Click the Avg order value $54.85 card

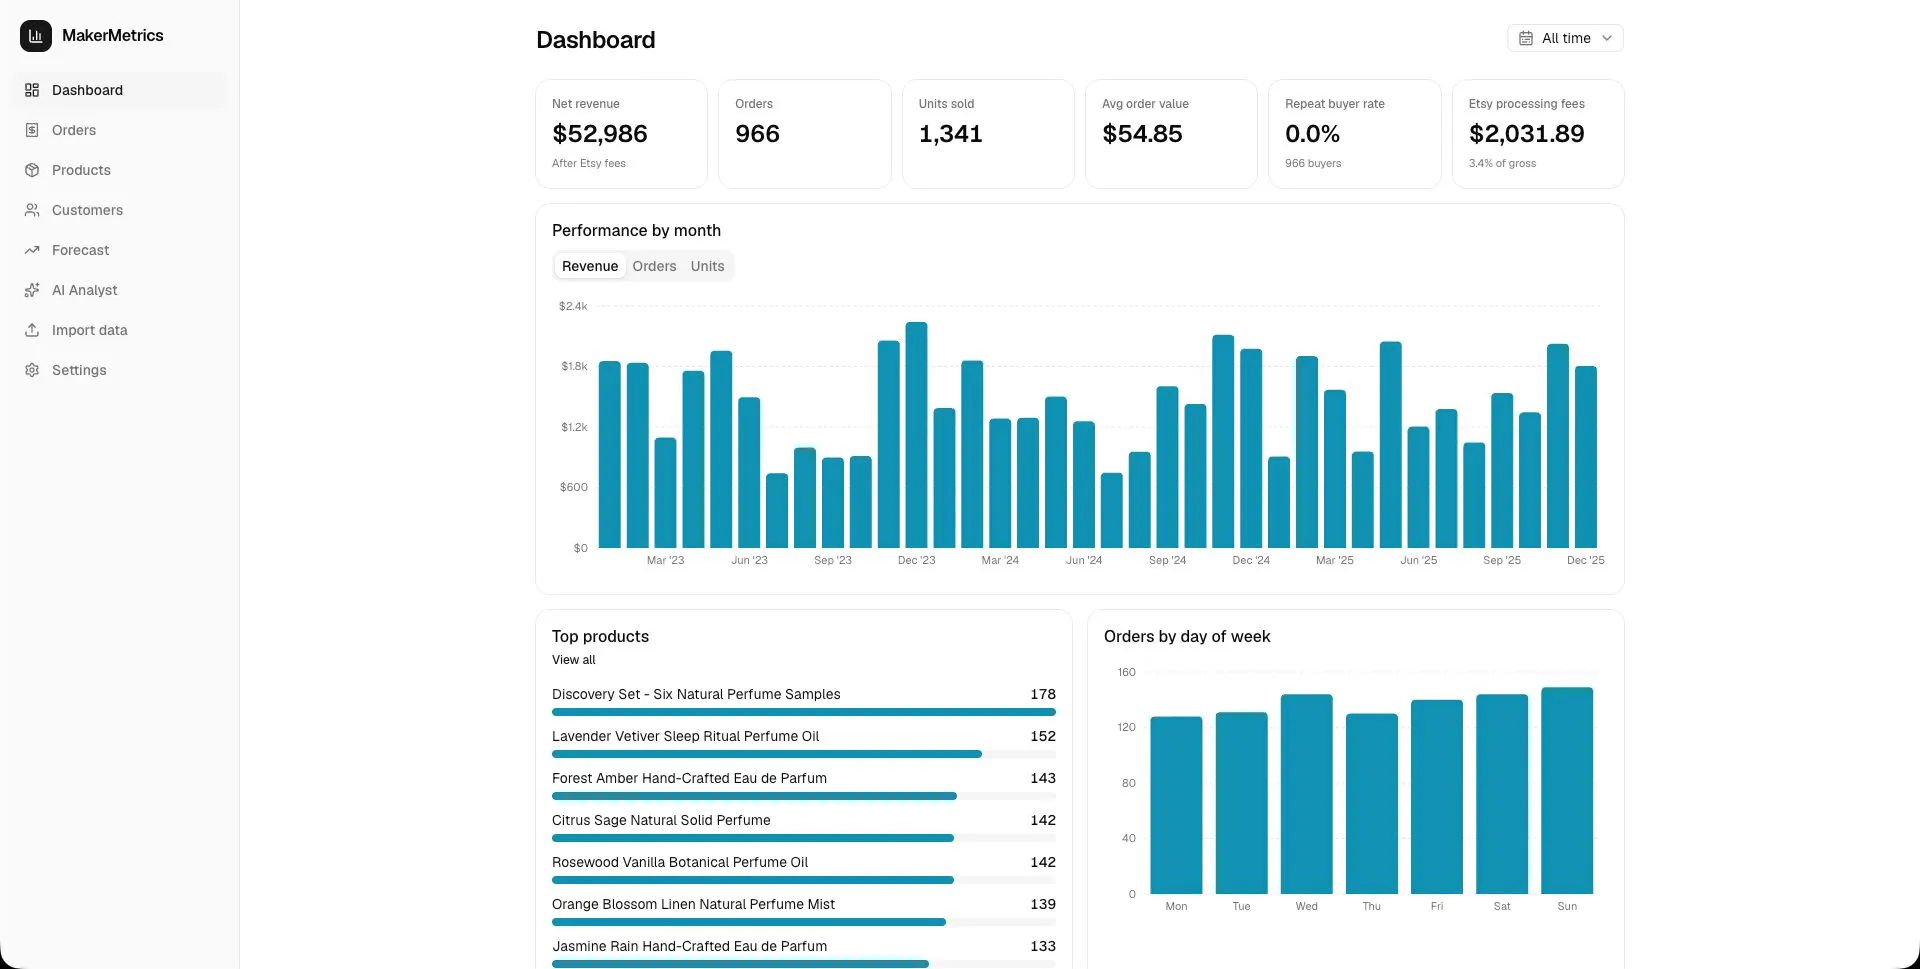1171,134
